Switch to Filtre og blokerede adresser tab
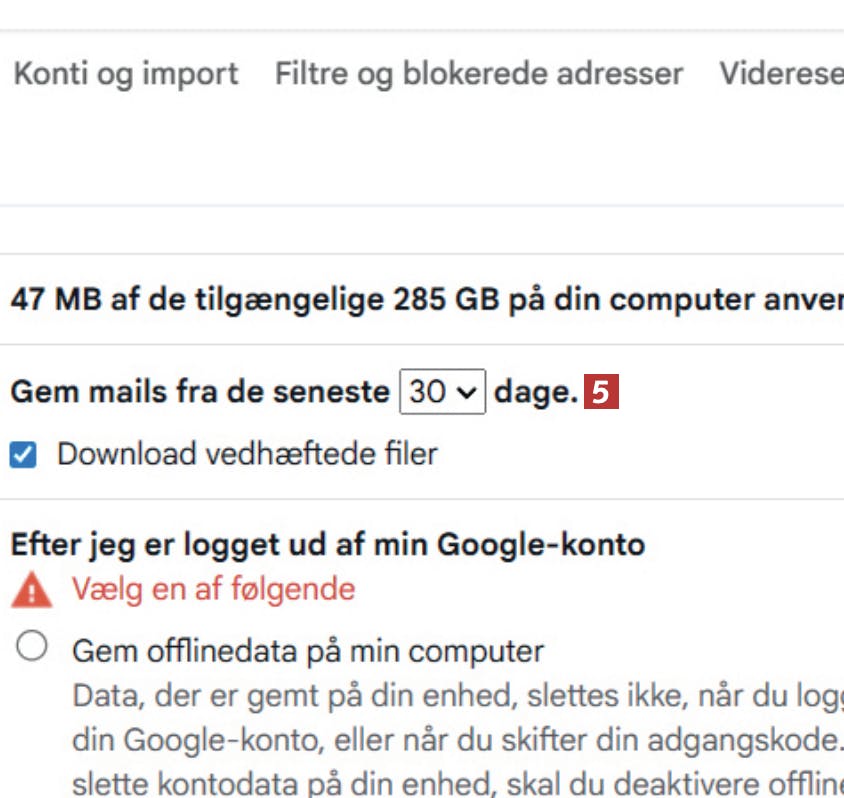 click(479, 73)
